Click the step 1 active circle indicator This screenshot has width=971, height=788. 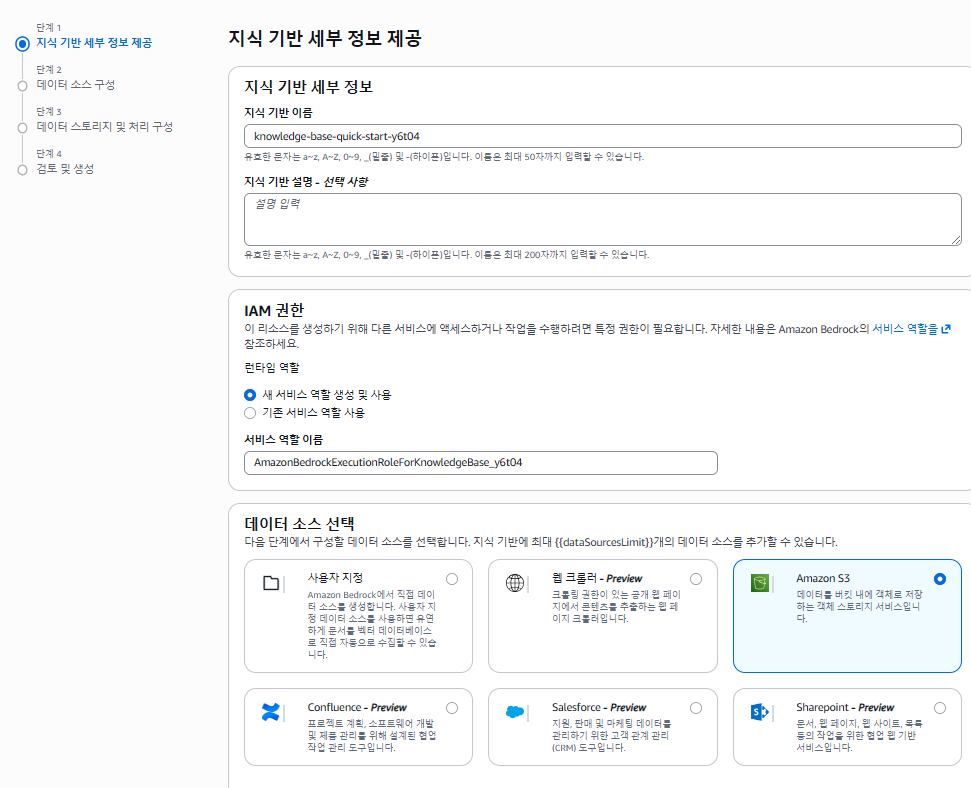(22, 43)
